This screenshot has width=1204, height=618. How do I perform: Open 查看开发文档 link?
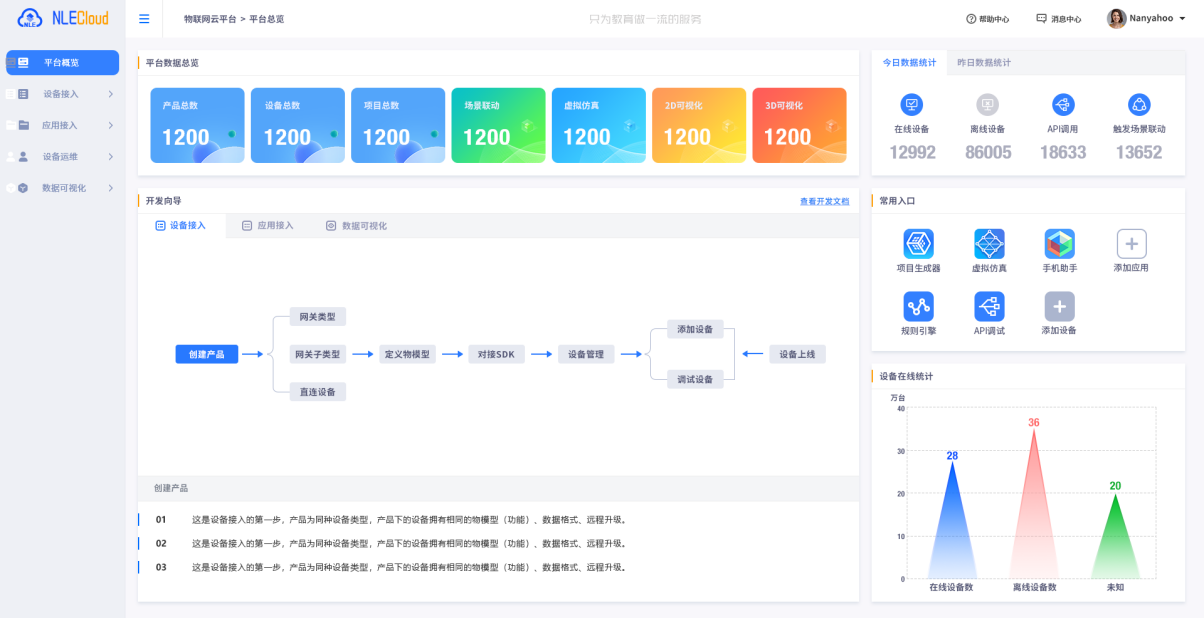824,201
